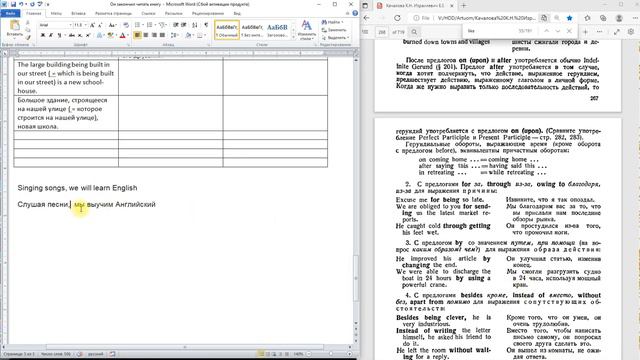
Task: Toggle Bold formatting
Action: [43, 36]
